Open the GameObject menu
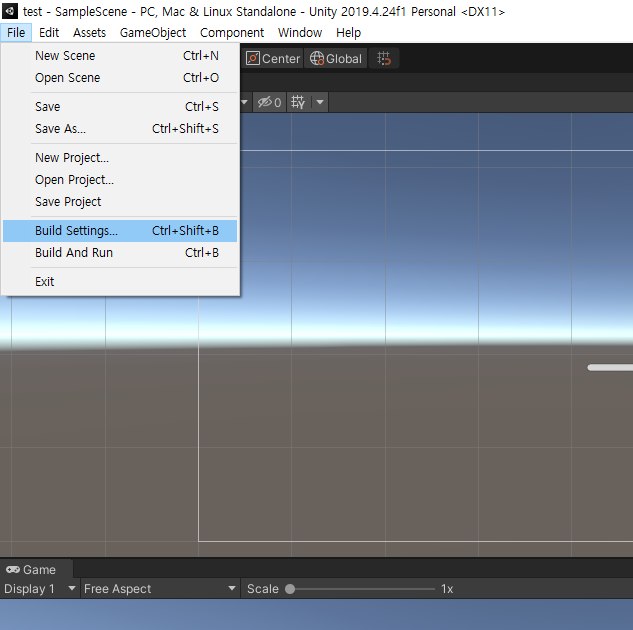This screenshot has width=633, height=630. click(153, 33)
